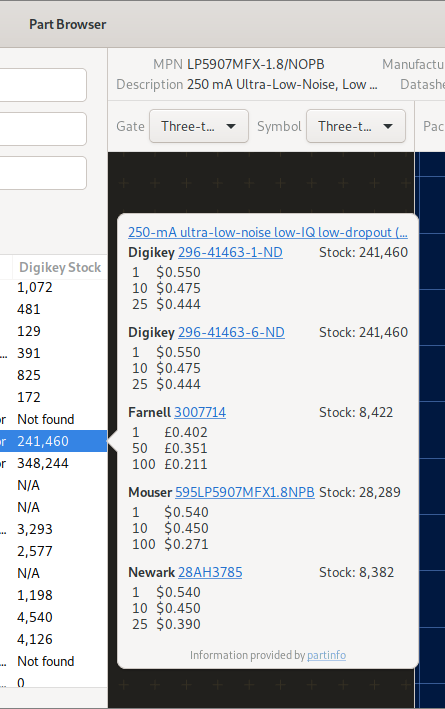The height and width of the screenshot is (709, 445).
Task: Click the Digikey 296-41463-1-ND link
Action: pyautogui.click(x=230, y=252)
